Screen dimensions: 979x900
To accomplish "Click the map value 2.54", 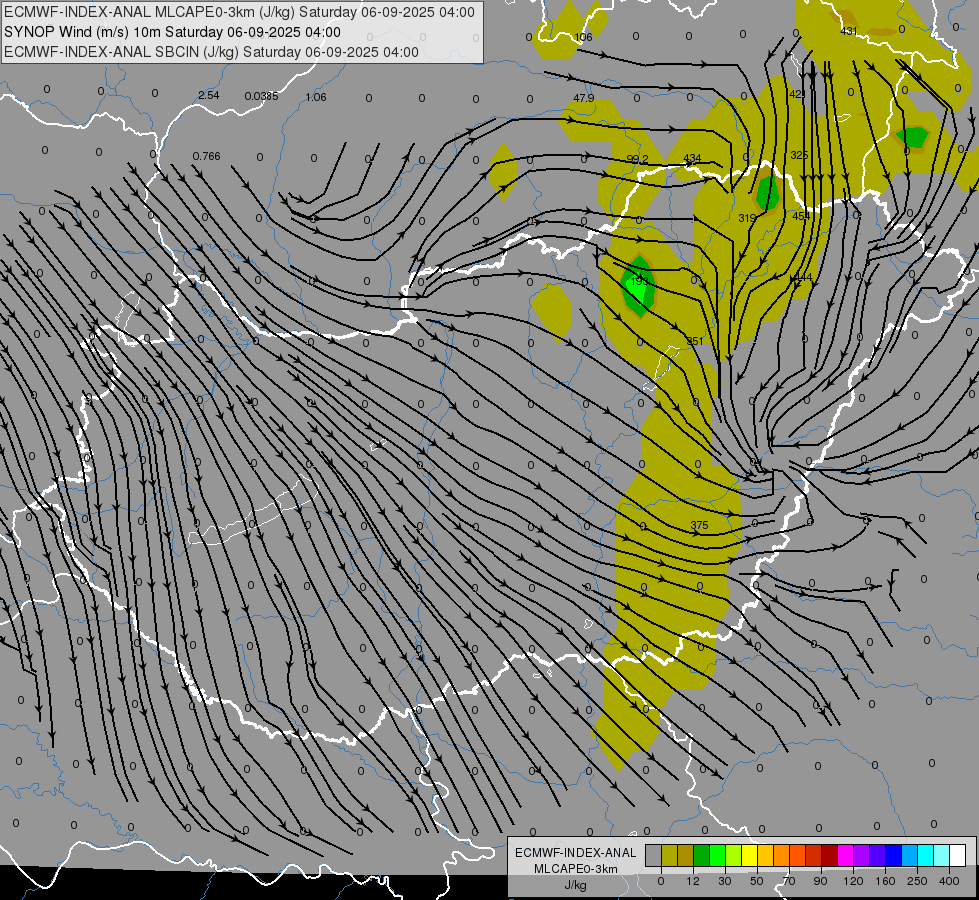I will (x=209, y=95).
